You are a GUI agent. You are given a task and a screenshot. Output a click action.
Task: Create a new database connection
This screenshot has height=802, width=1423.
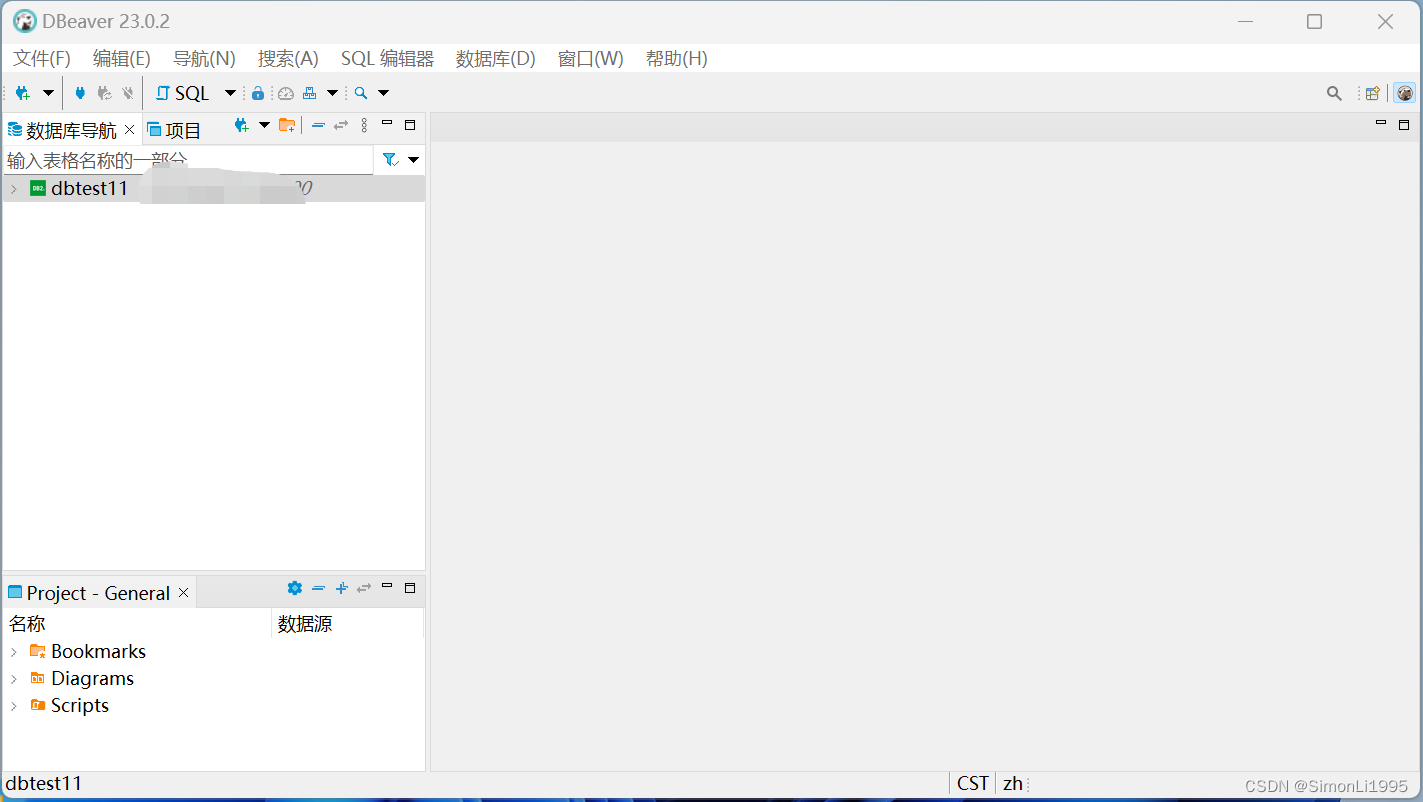(20, 92)
